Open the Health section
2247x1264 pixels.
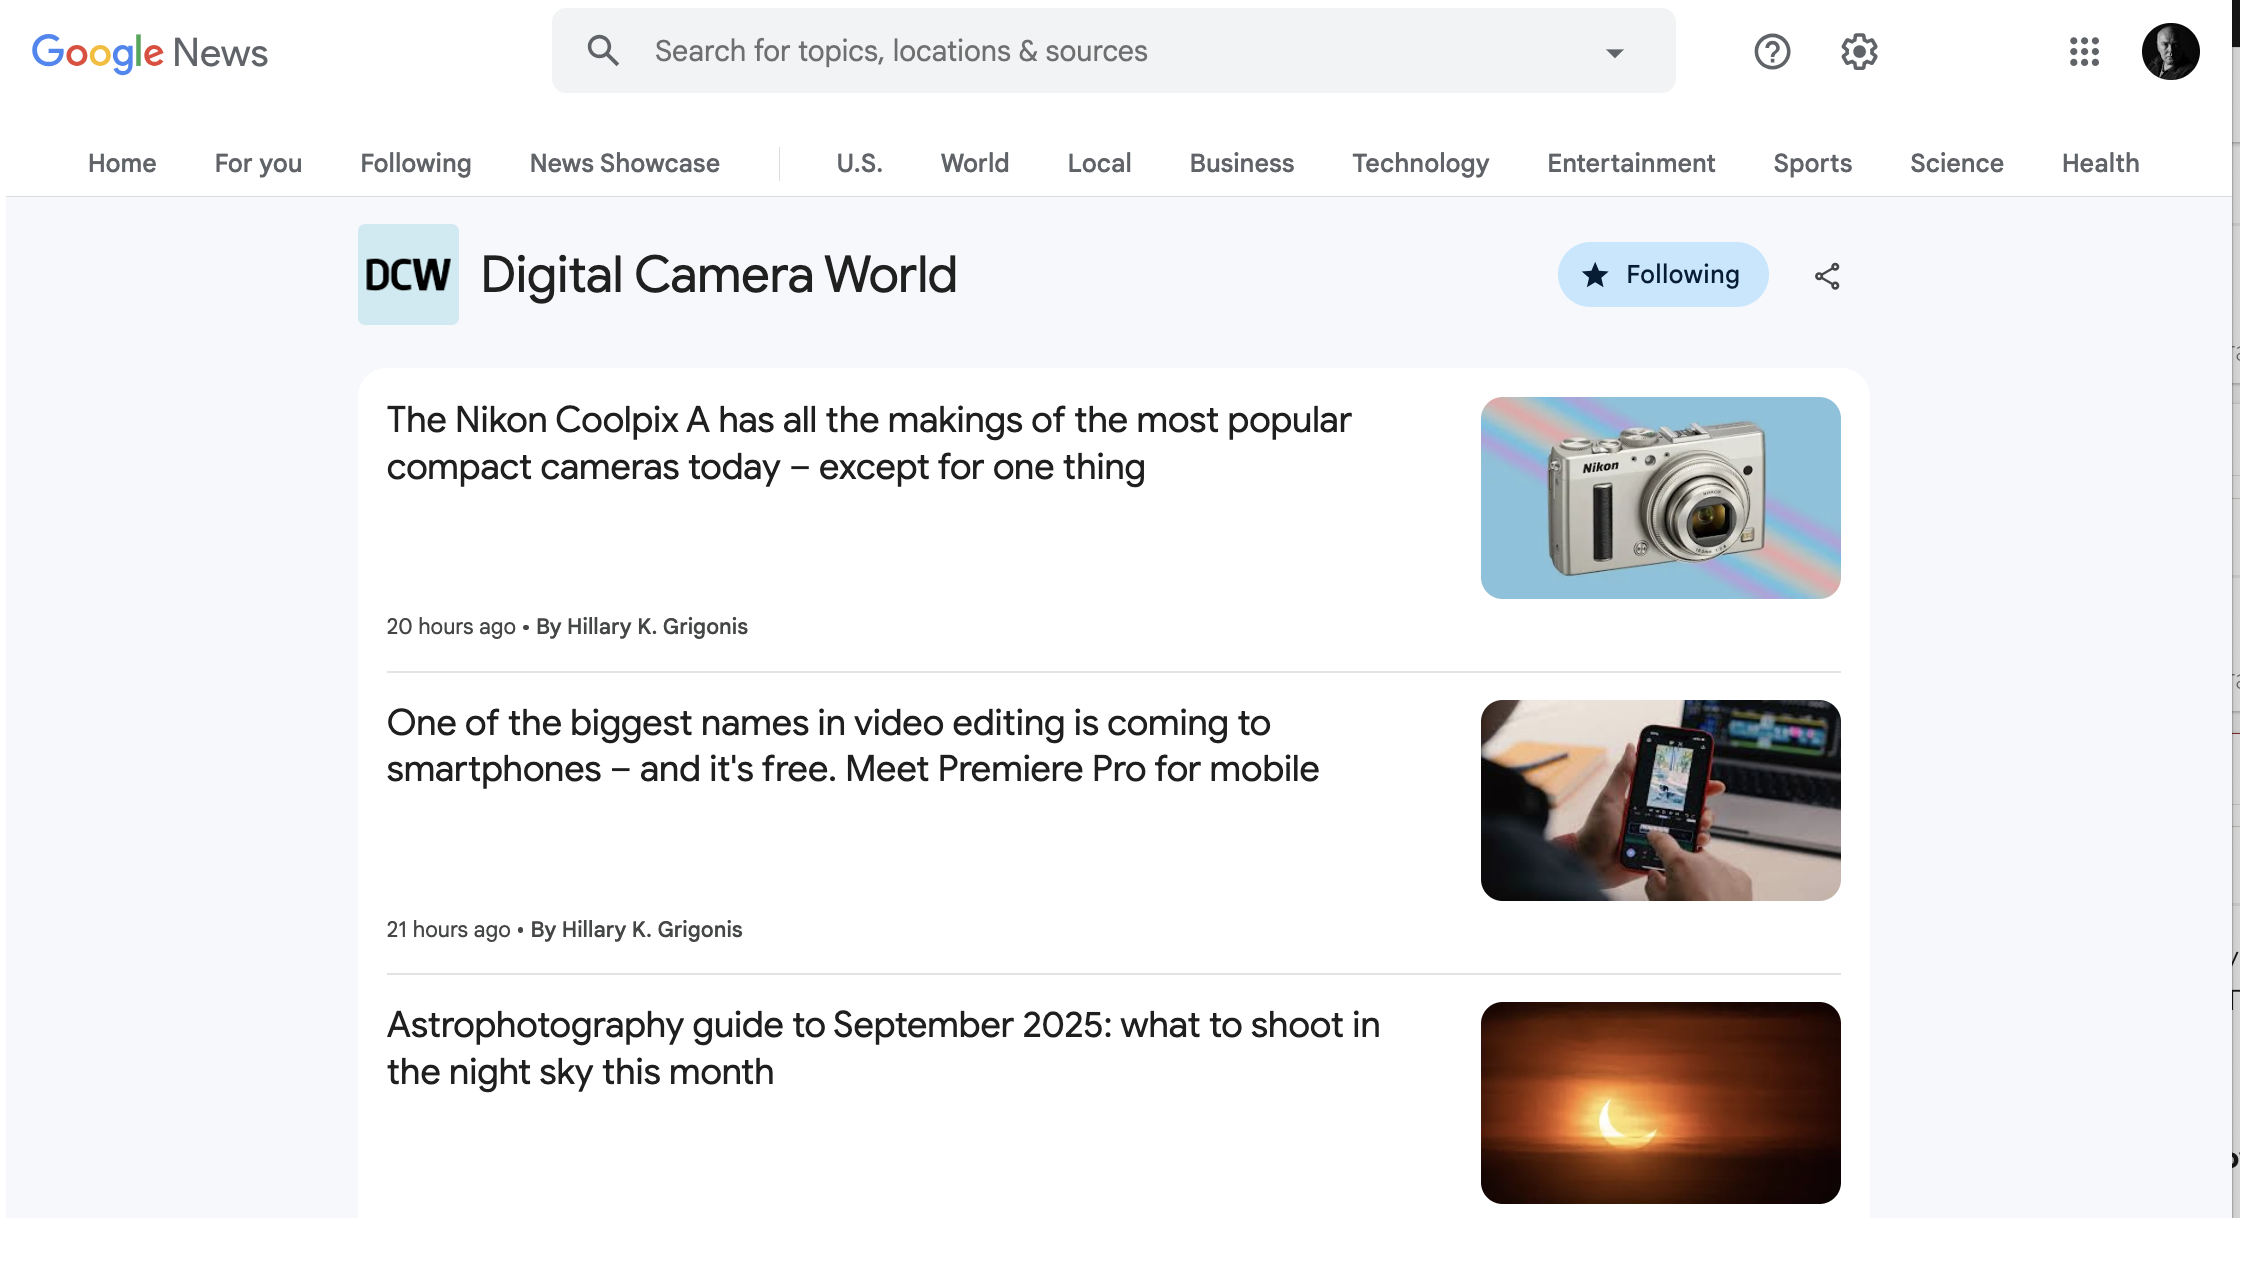pos(2100,163)
